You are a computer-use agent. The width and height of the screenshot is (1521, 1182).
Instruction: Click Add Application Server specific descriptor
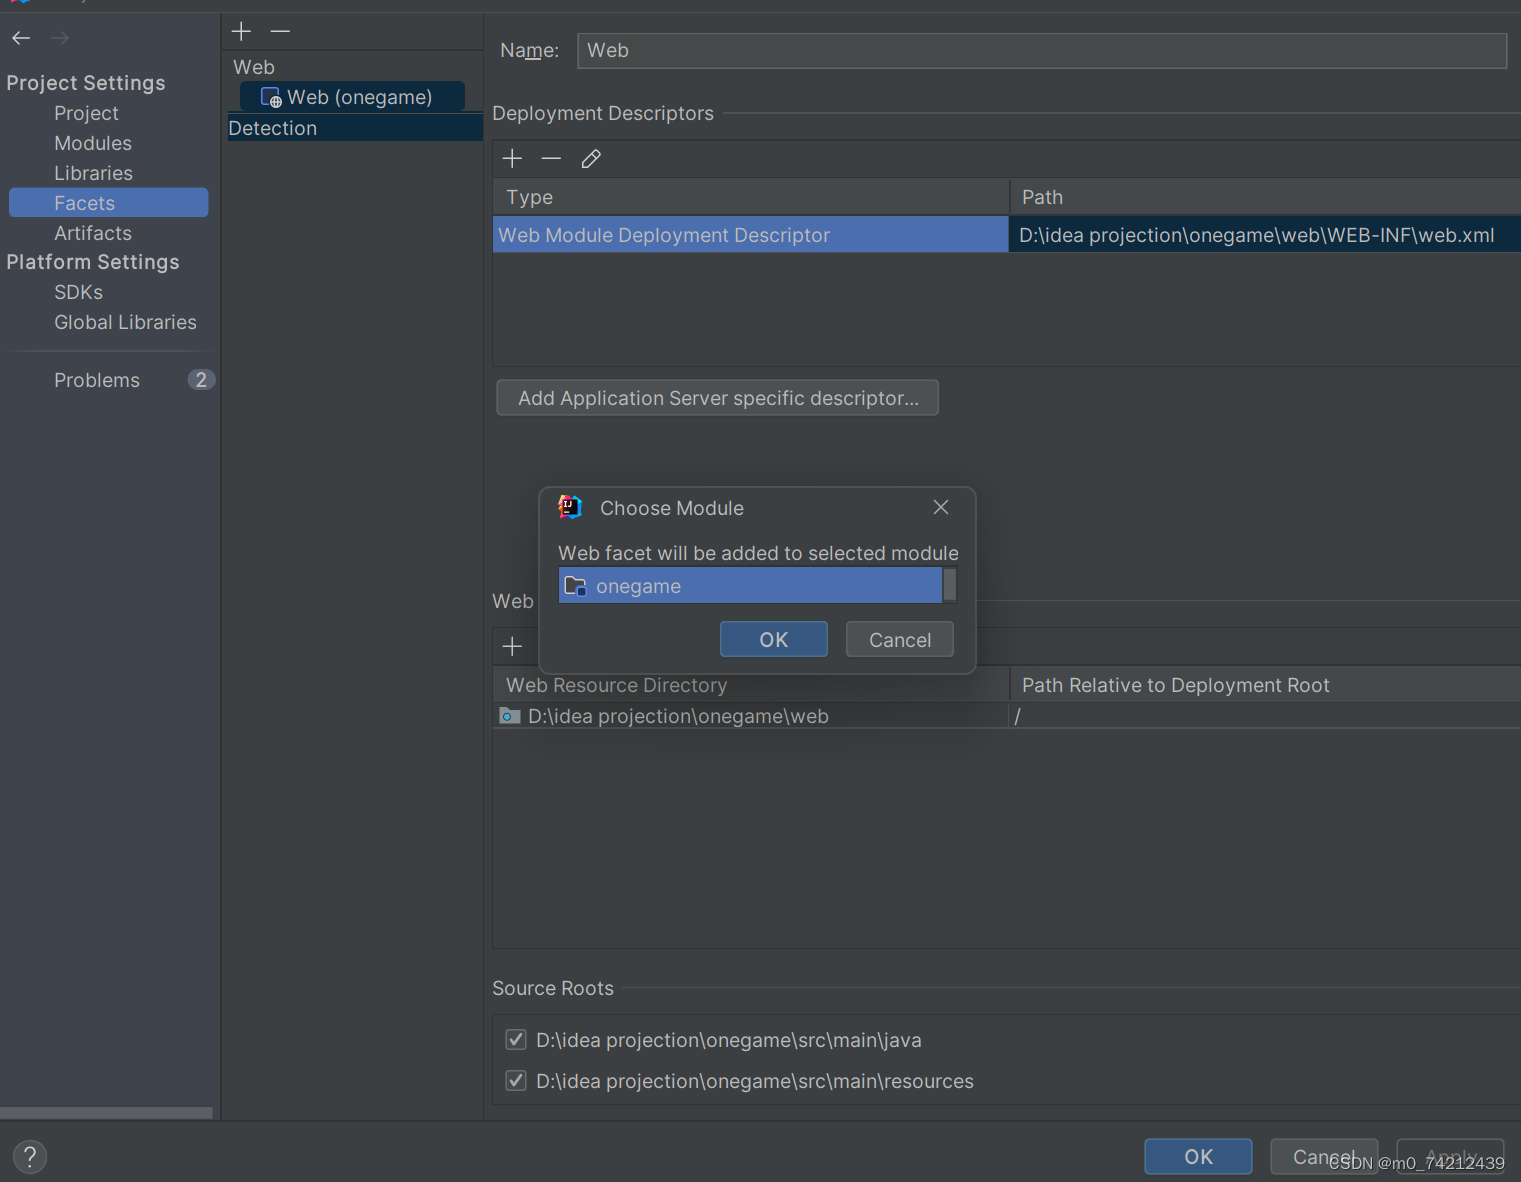pyautogui.click(x=717, y=397)
